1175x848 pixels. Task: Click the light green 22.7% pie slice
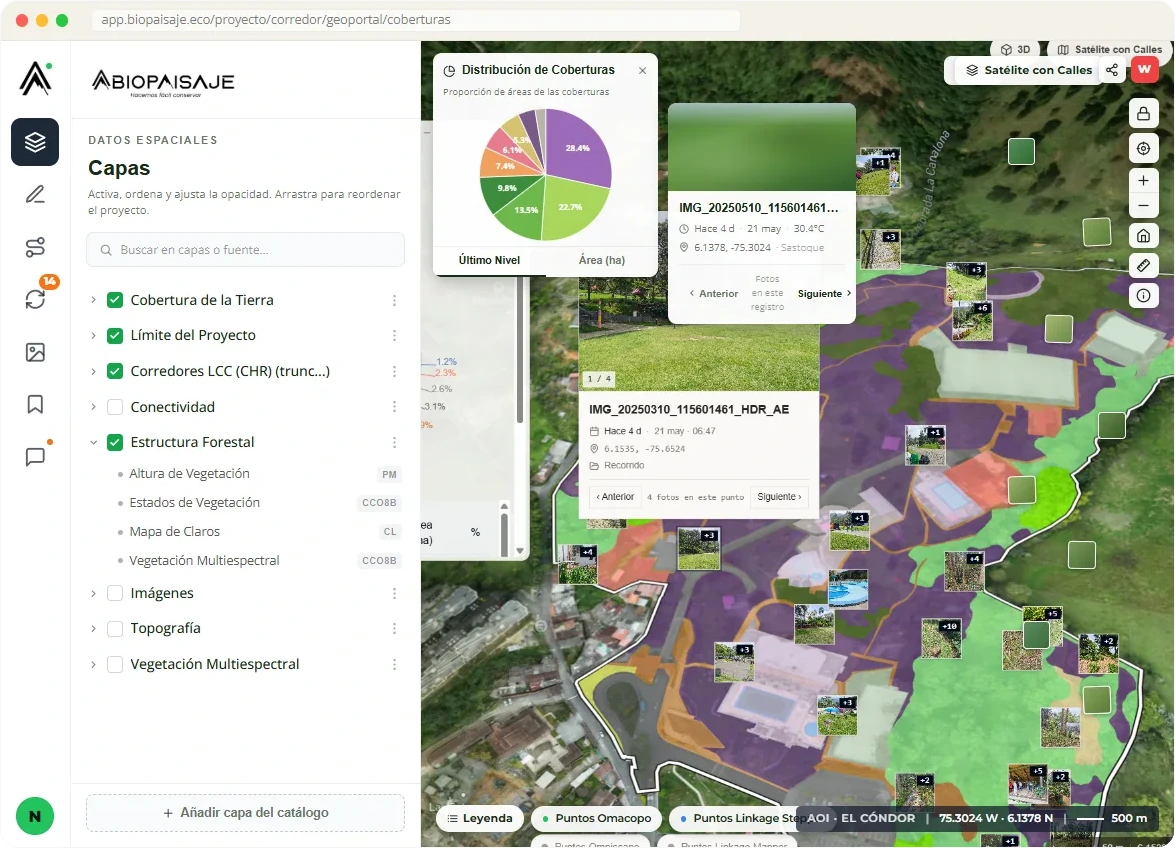(572, 206)
